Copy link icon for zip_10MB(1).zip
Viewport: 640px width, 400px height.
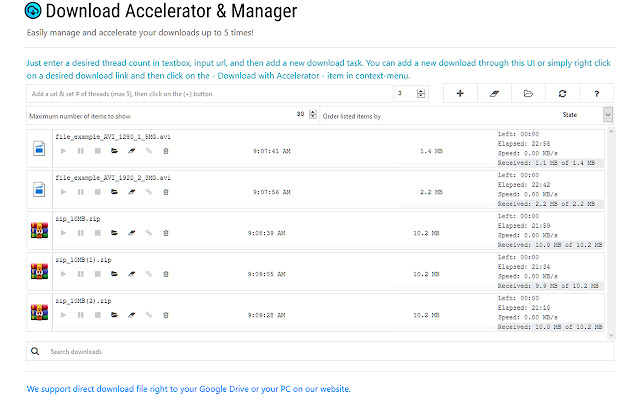coord(148,273)
